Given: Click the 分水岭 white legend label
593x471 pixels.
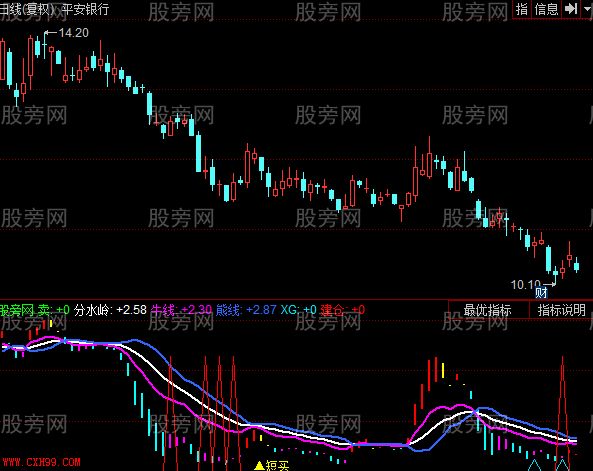Looking at the screenshot, I should [x=93, y=310].
